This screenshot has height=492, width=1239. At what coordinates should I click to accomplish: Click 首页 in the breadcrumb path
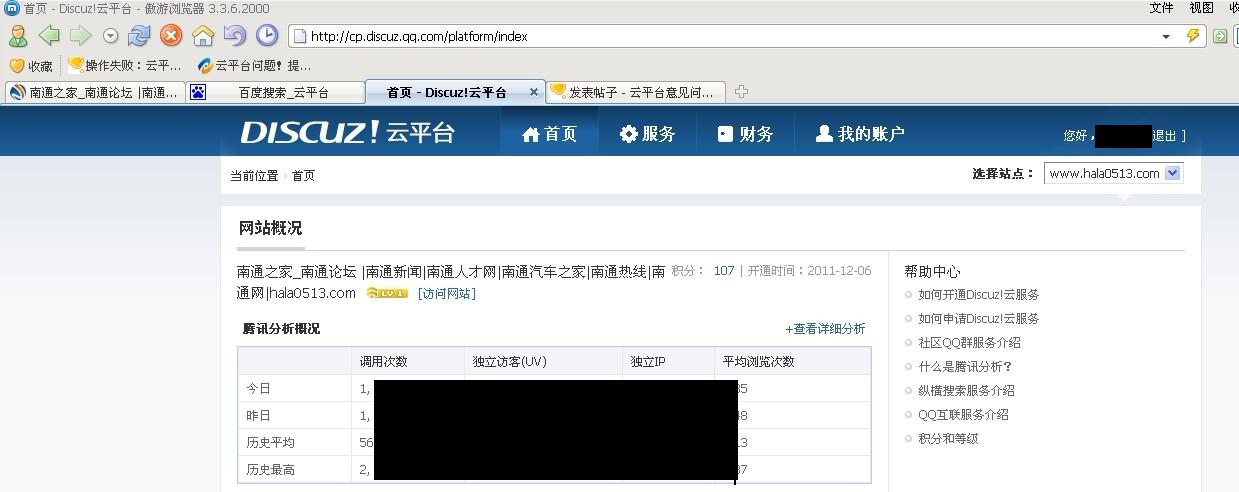click(x=303, y=176)
